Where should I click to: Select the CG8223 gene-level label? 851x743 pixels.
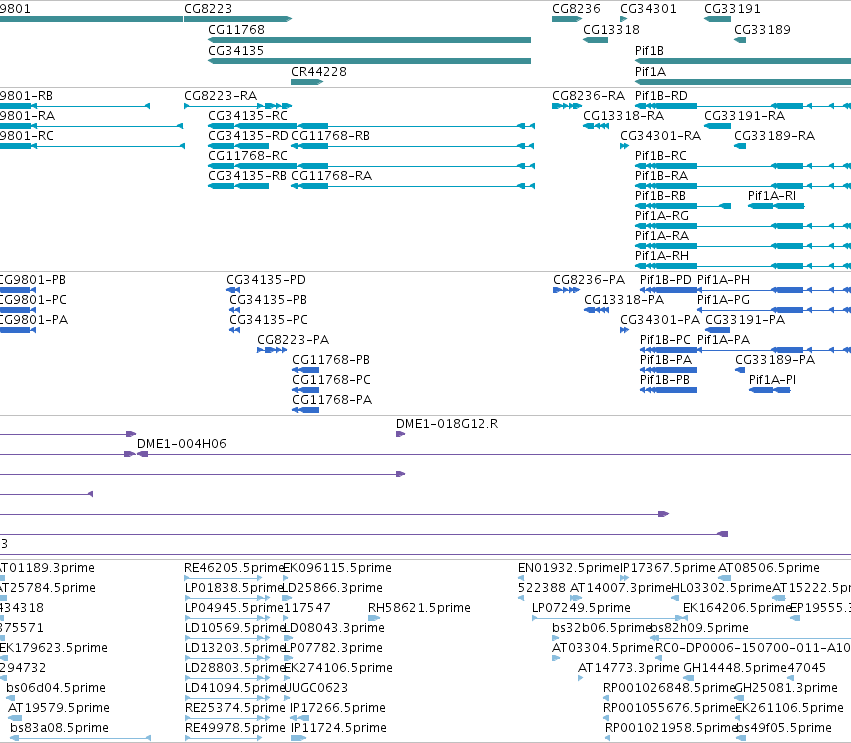pos(208,9)
